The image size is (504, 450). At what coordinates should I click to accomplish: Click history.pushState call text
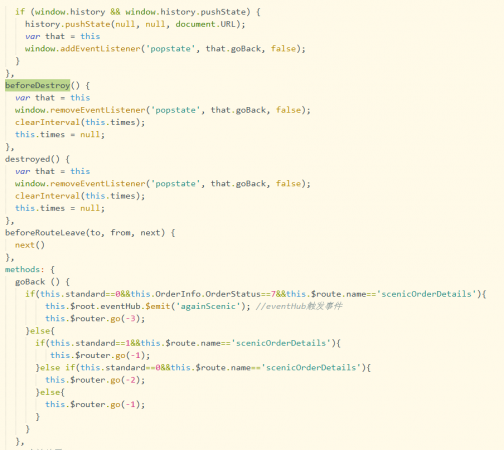(x=68, y=24)
